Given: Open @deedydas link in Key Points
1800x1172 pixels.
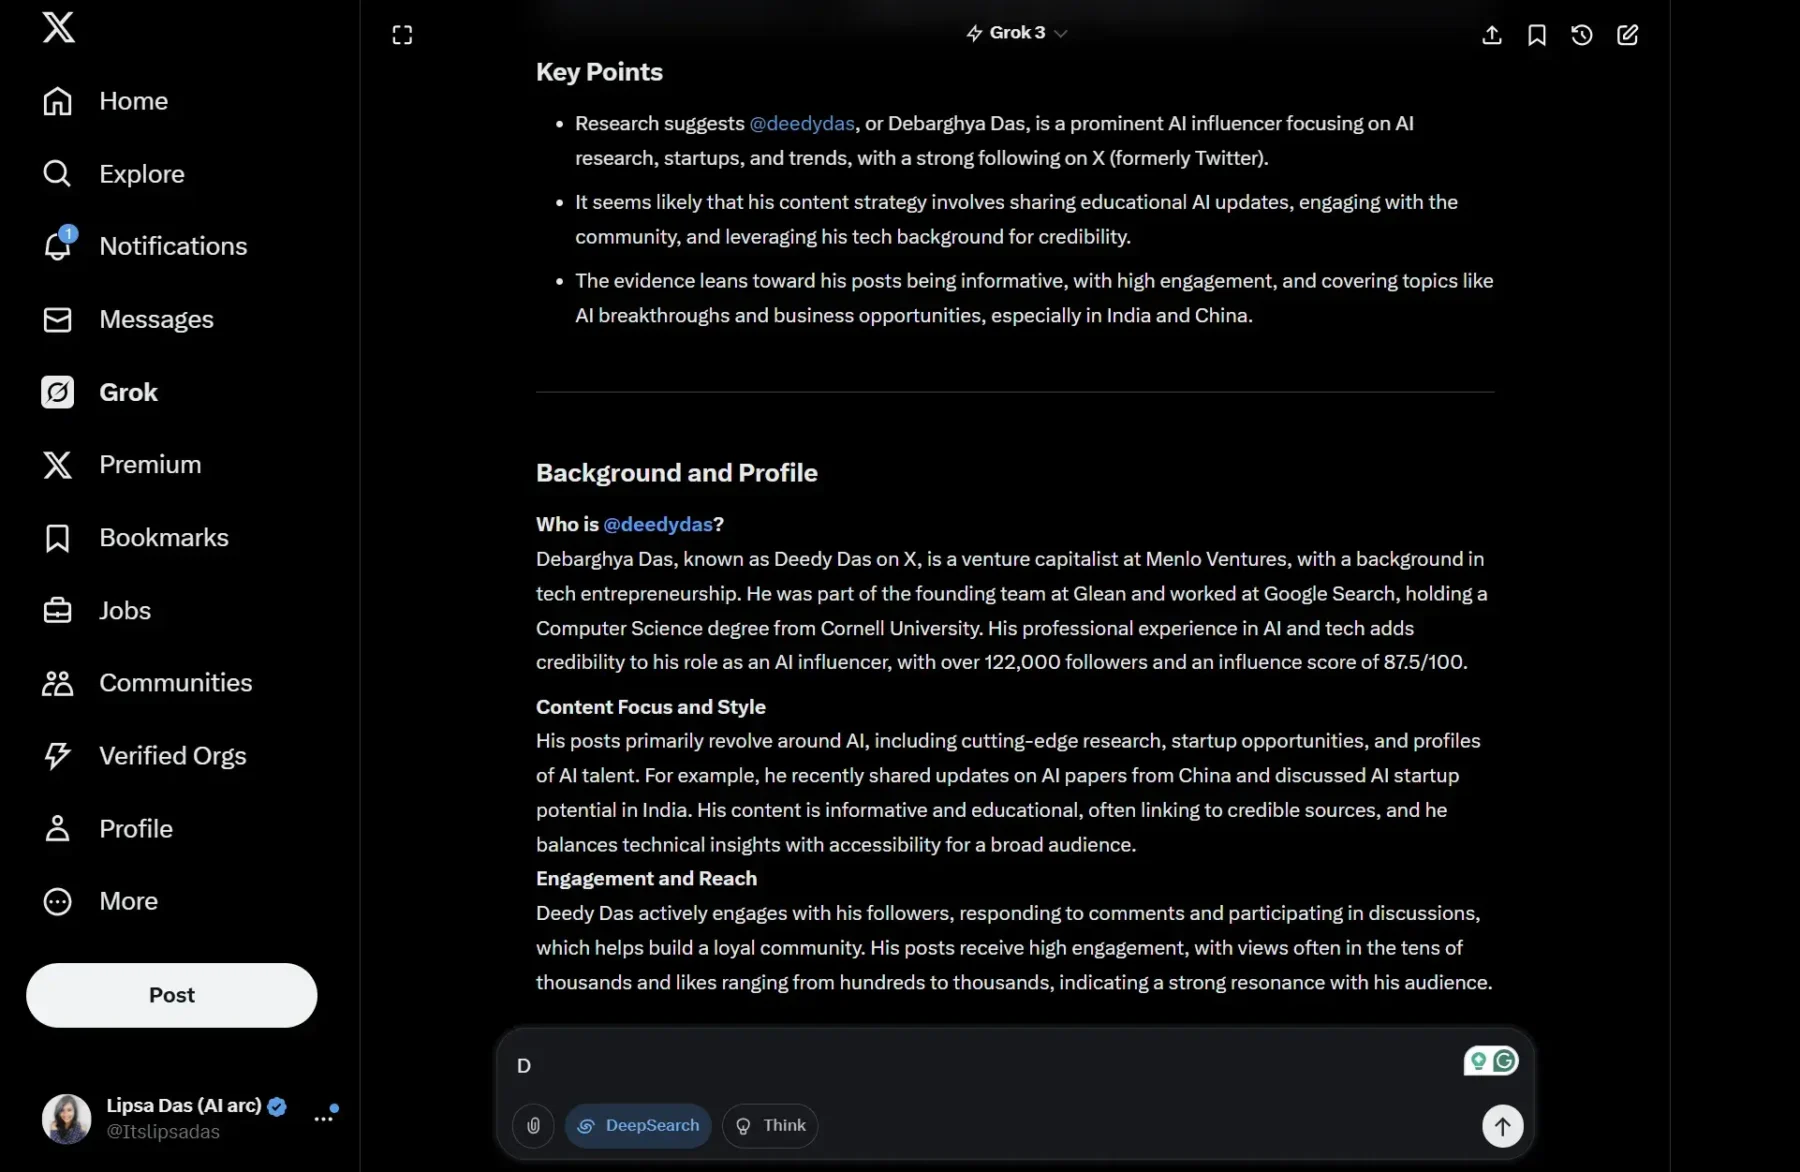Looking at the screenshot, I should pos(802,123).
